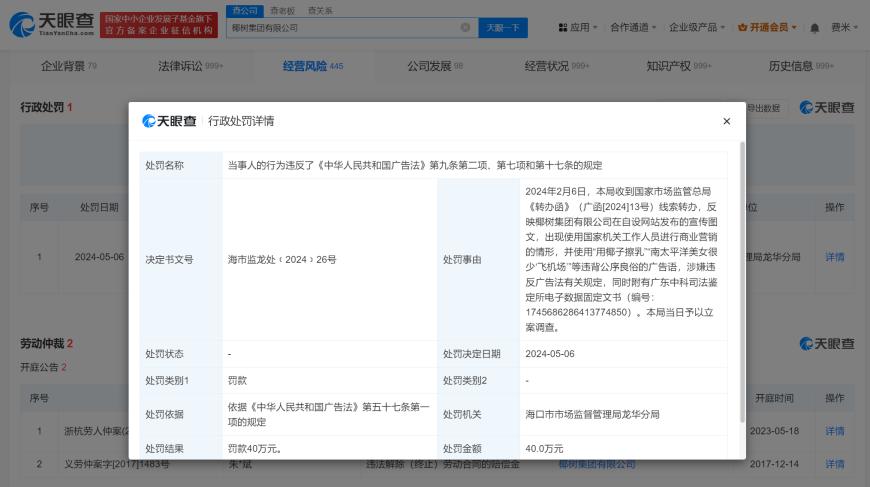Screen dimensions: 870x487
Task: Click 罚款40万元 penalty result
Action: pos(255,449)
